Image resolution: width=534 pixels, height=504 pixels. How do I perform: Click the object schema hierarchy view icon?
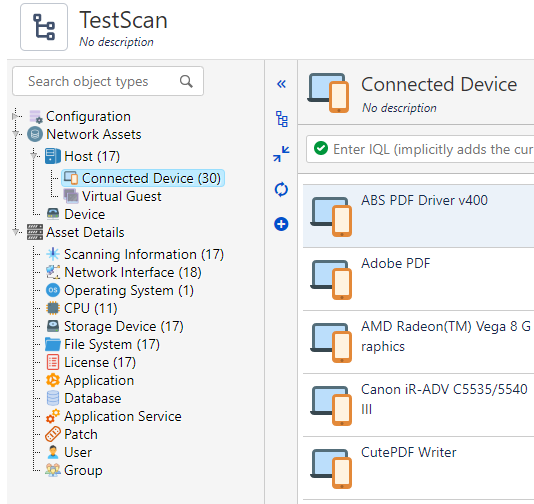click(282, 119)
